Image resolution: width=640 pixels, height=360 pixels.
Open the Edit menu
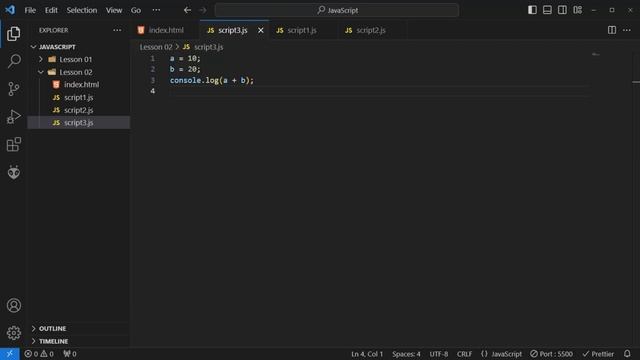(x=51, y=10)
